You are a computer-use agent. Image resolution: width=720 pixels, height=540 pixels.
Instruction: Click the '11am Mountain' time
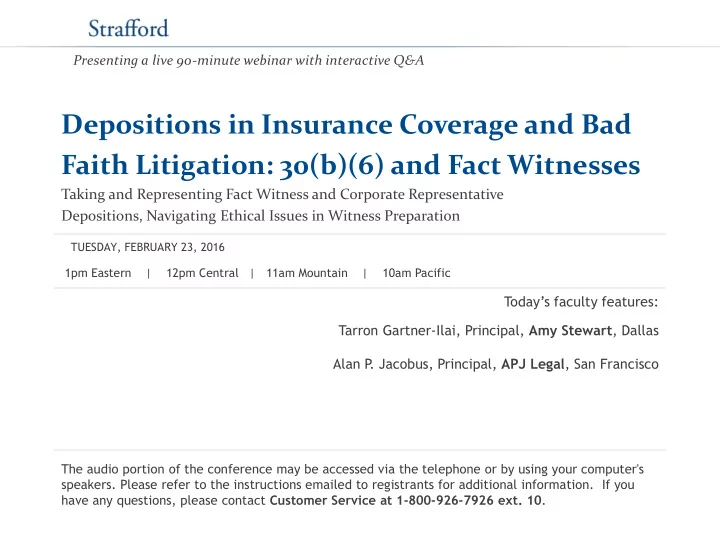(307, 273)
